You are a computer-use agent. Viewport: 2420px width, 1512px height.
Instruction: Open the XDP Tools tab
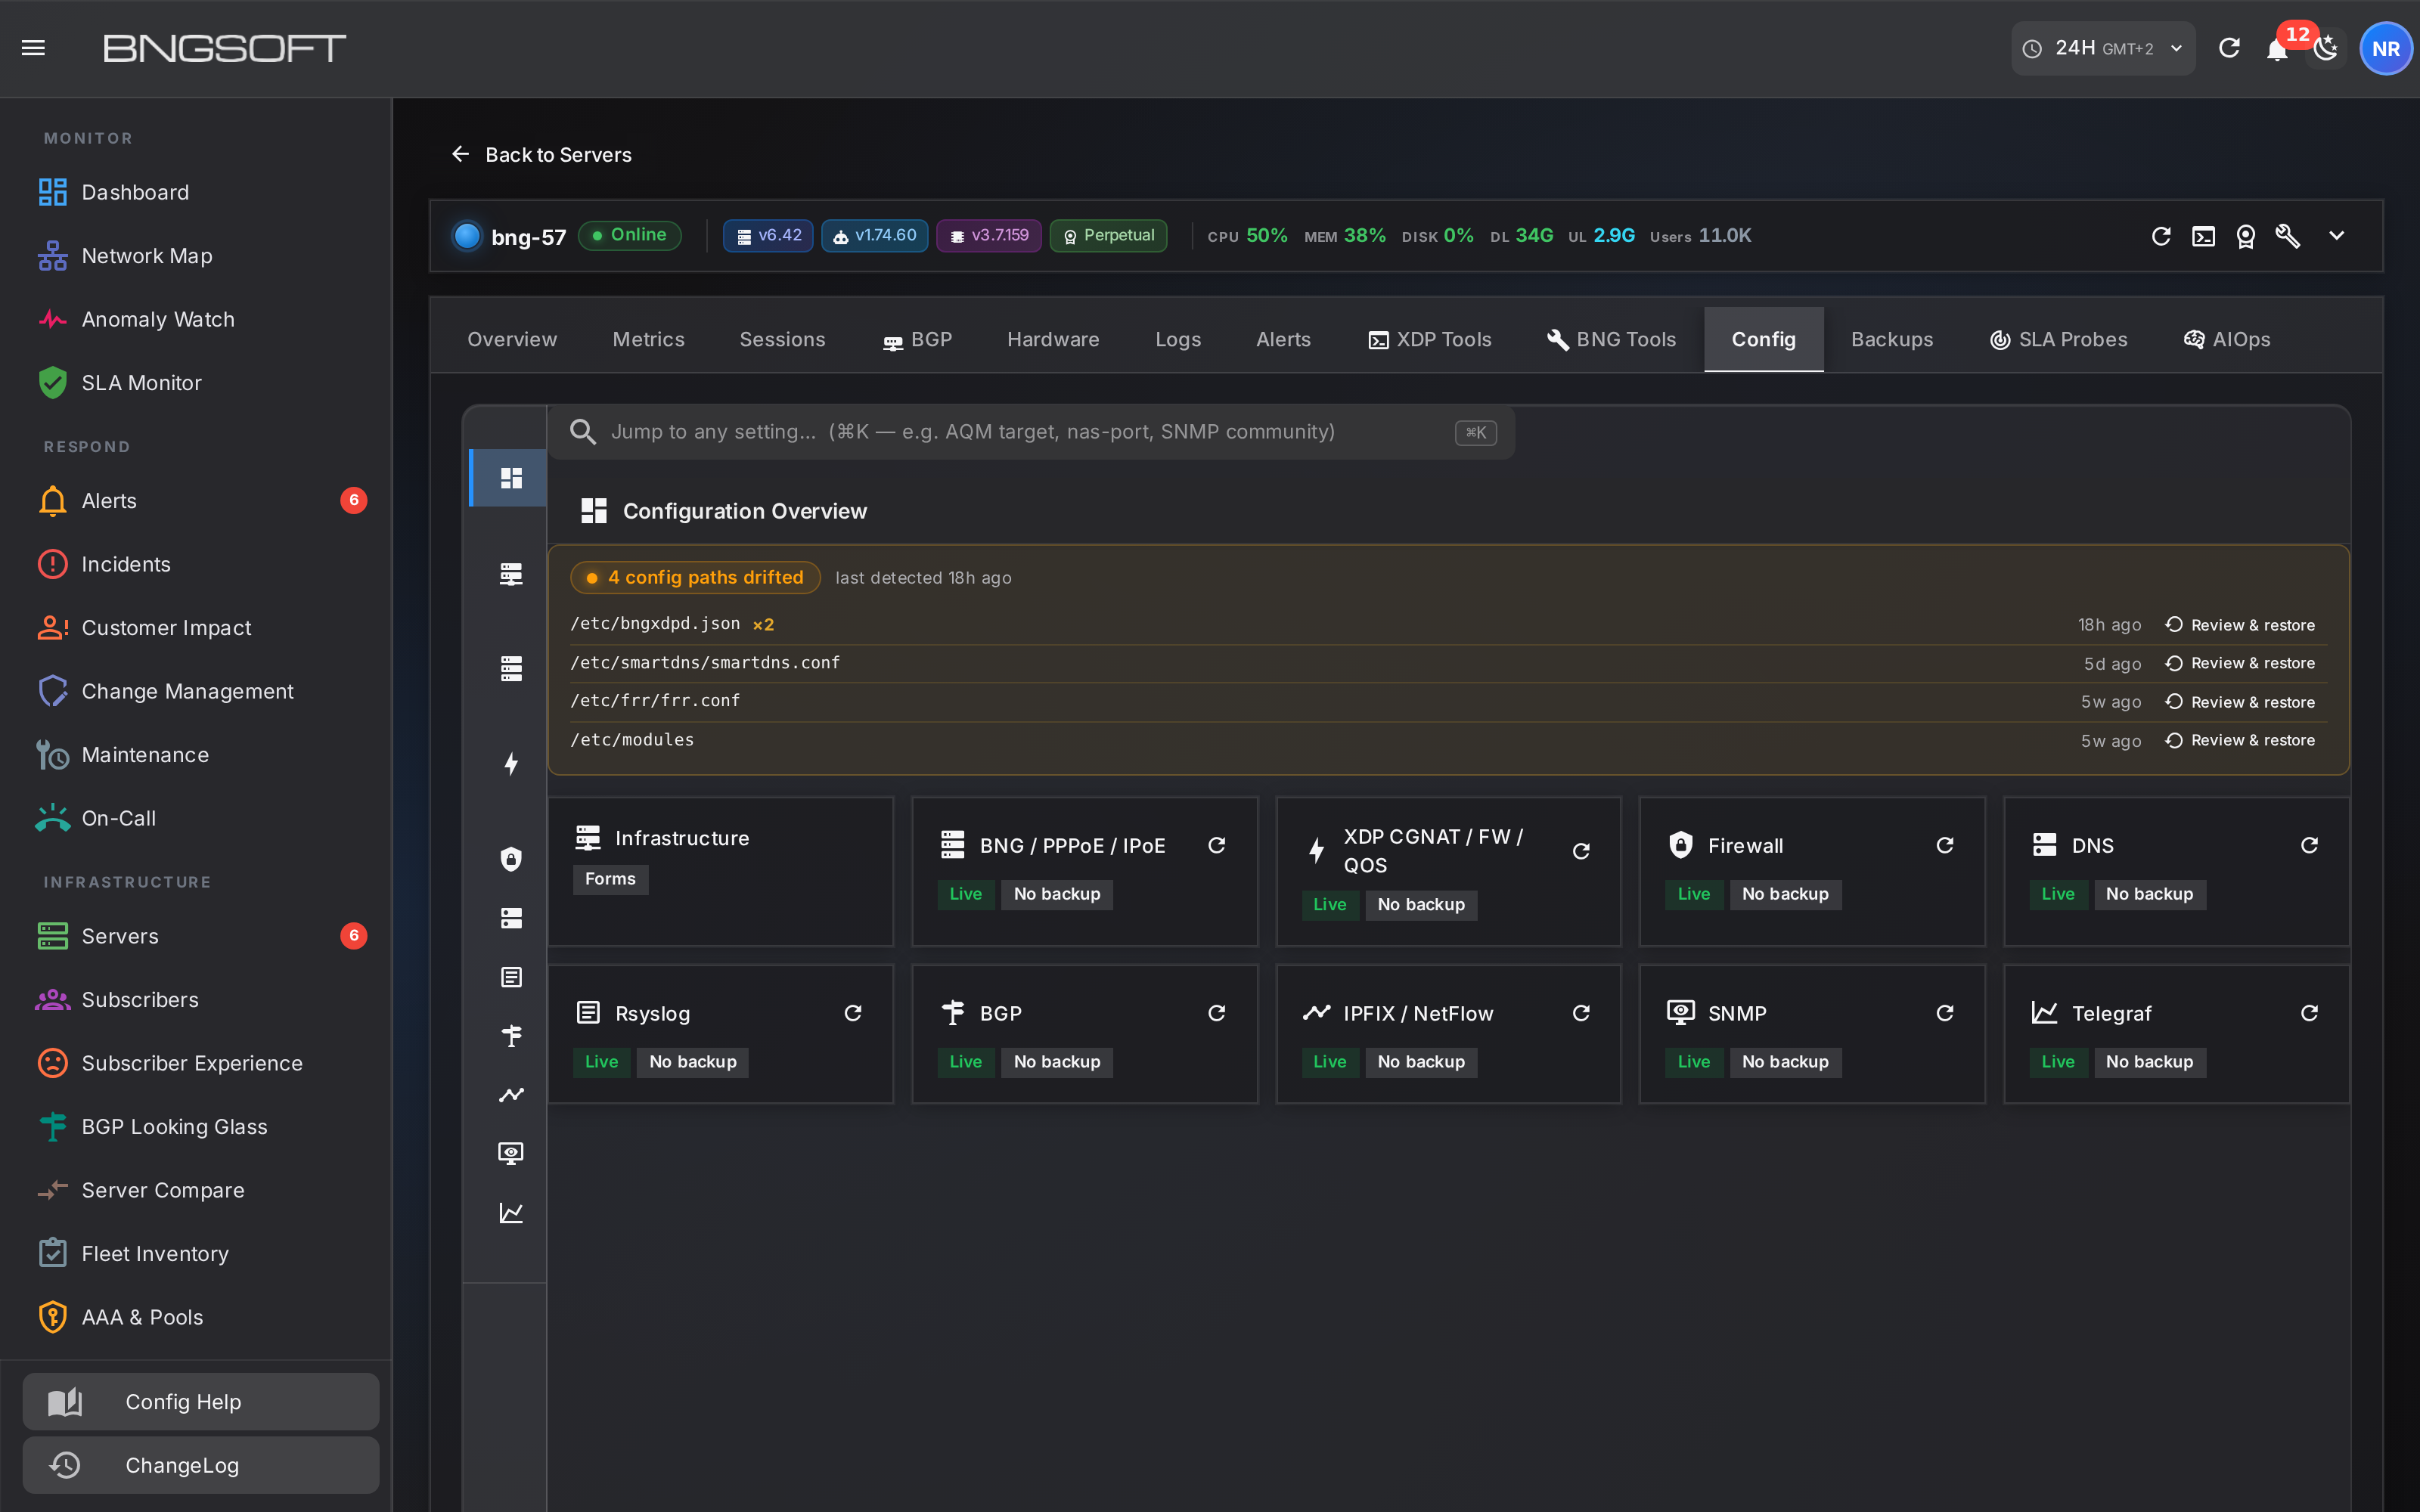click(1429, 340)
